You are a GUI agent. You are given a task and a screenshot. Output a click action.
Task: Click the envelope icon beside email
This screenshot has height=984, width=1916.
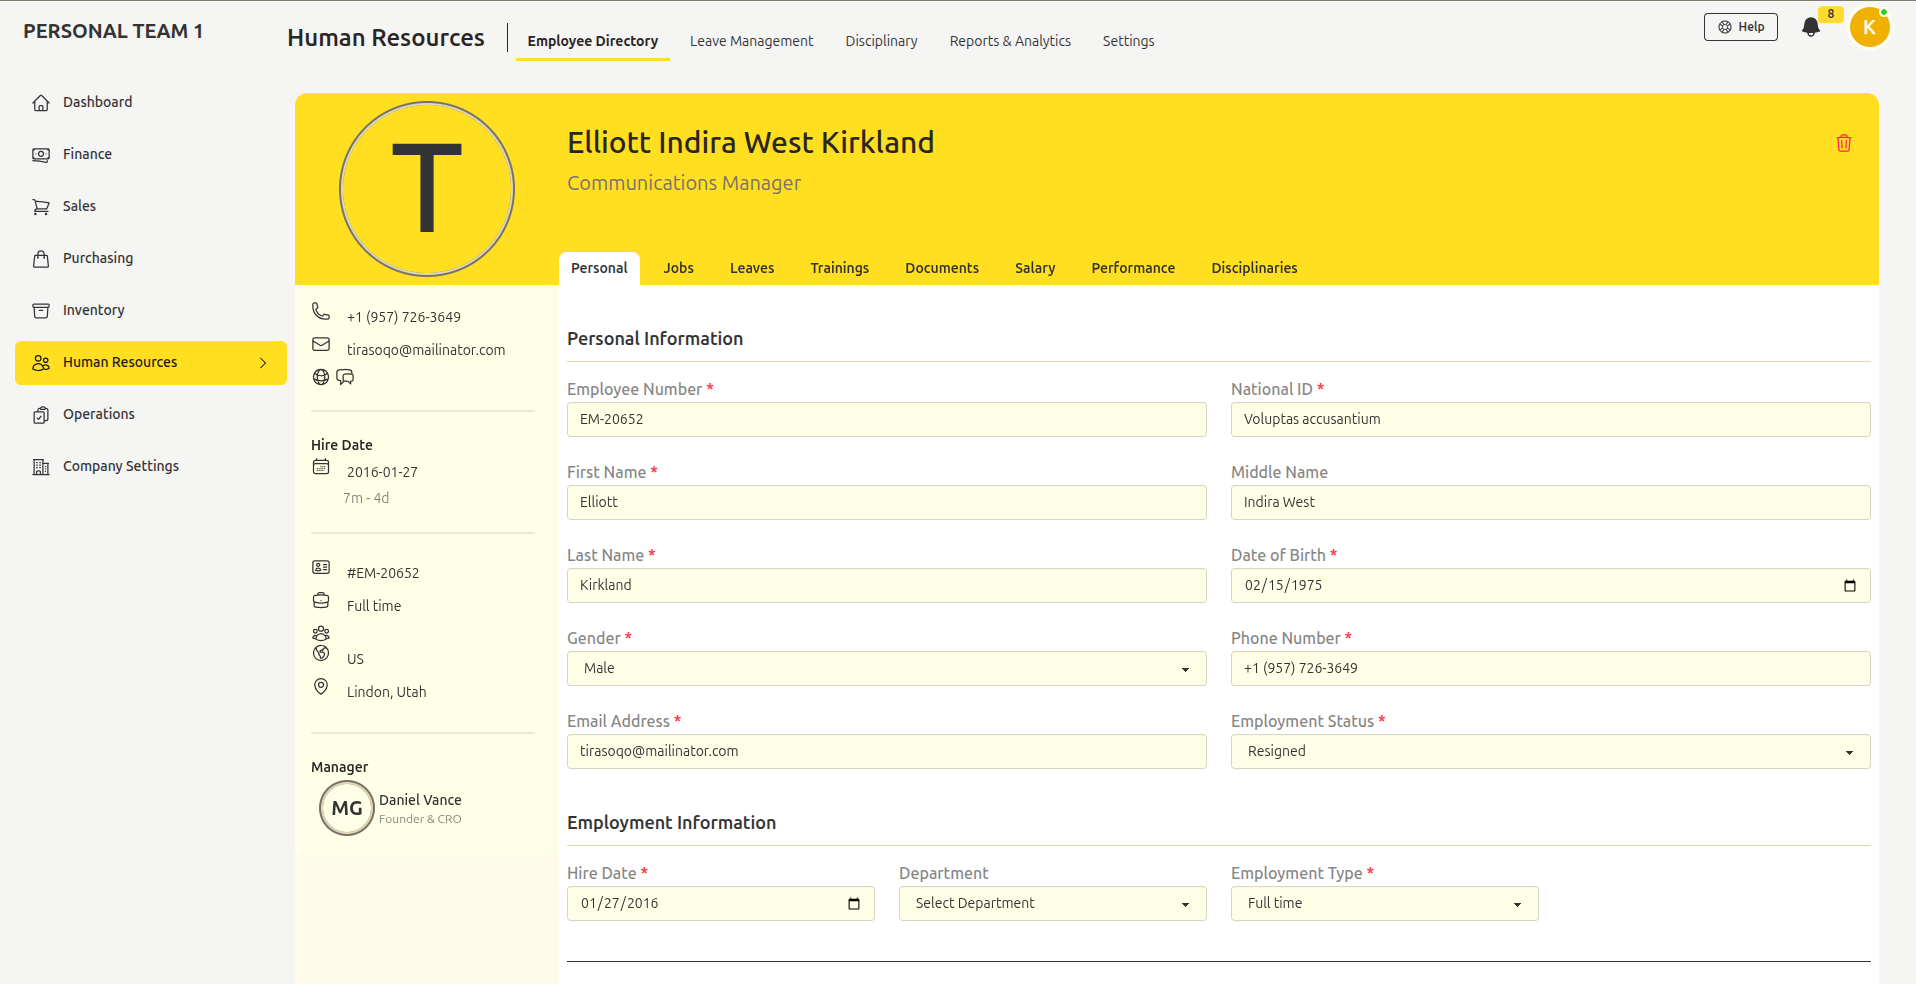pyautogui.click(x=321, y=344)
